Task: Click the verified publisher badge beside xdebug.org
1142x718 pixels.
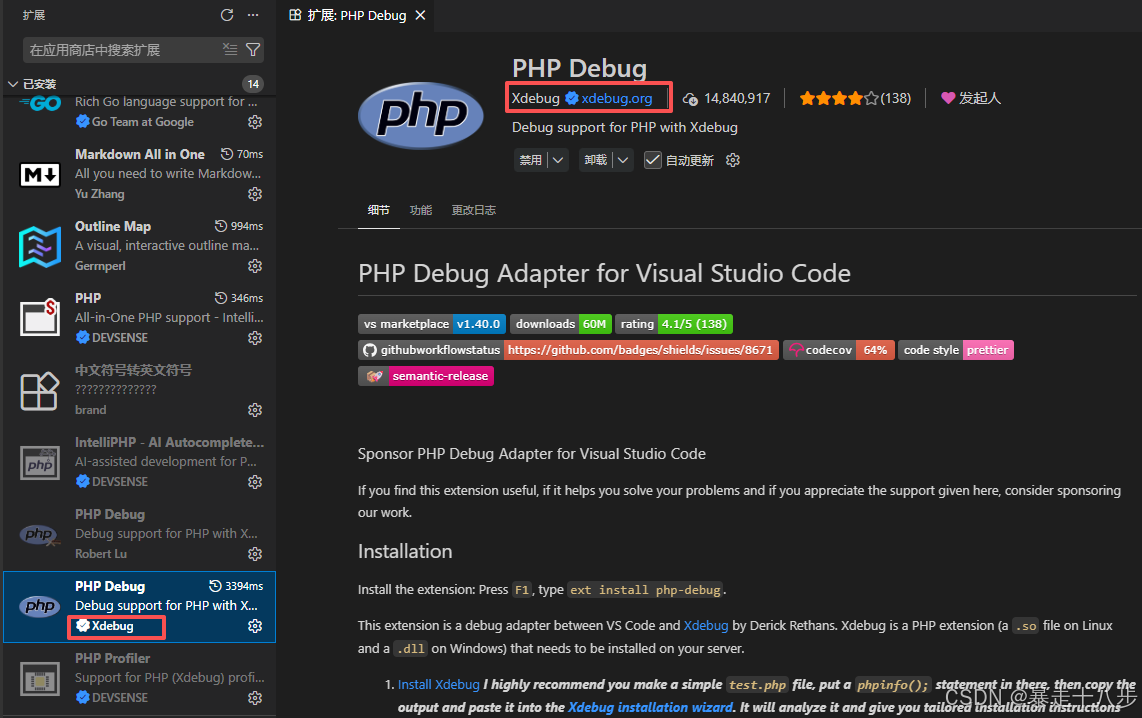Action: 572,98
